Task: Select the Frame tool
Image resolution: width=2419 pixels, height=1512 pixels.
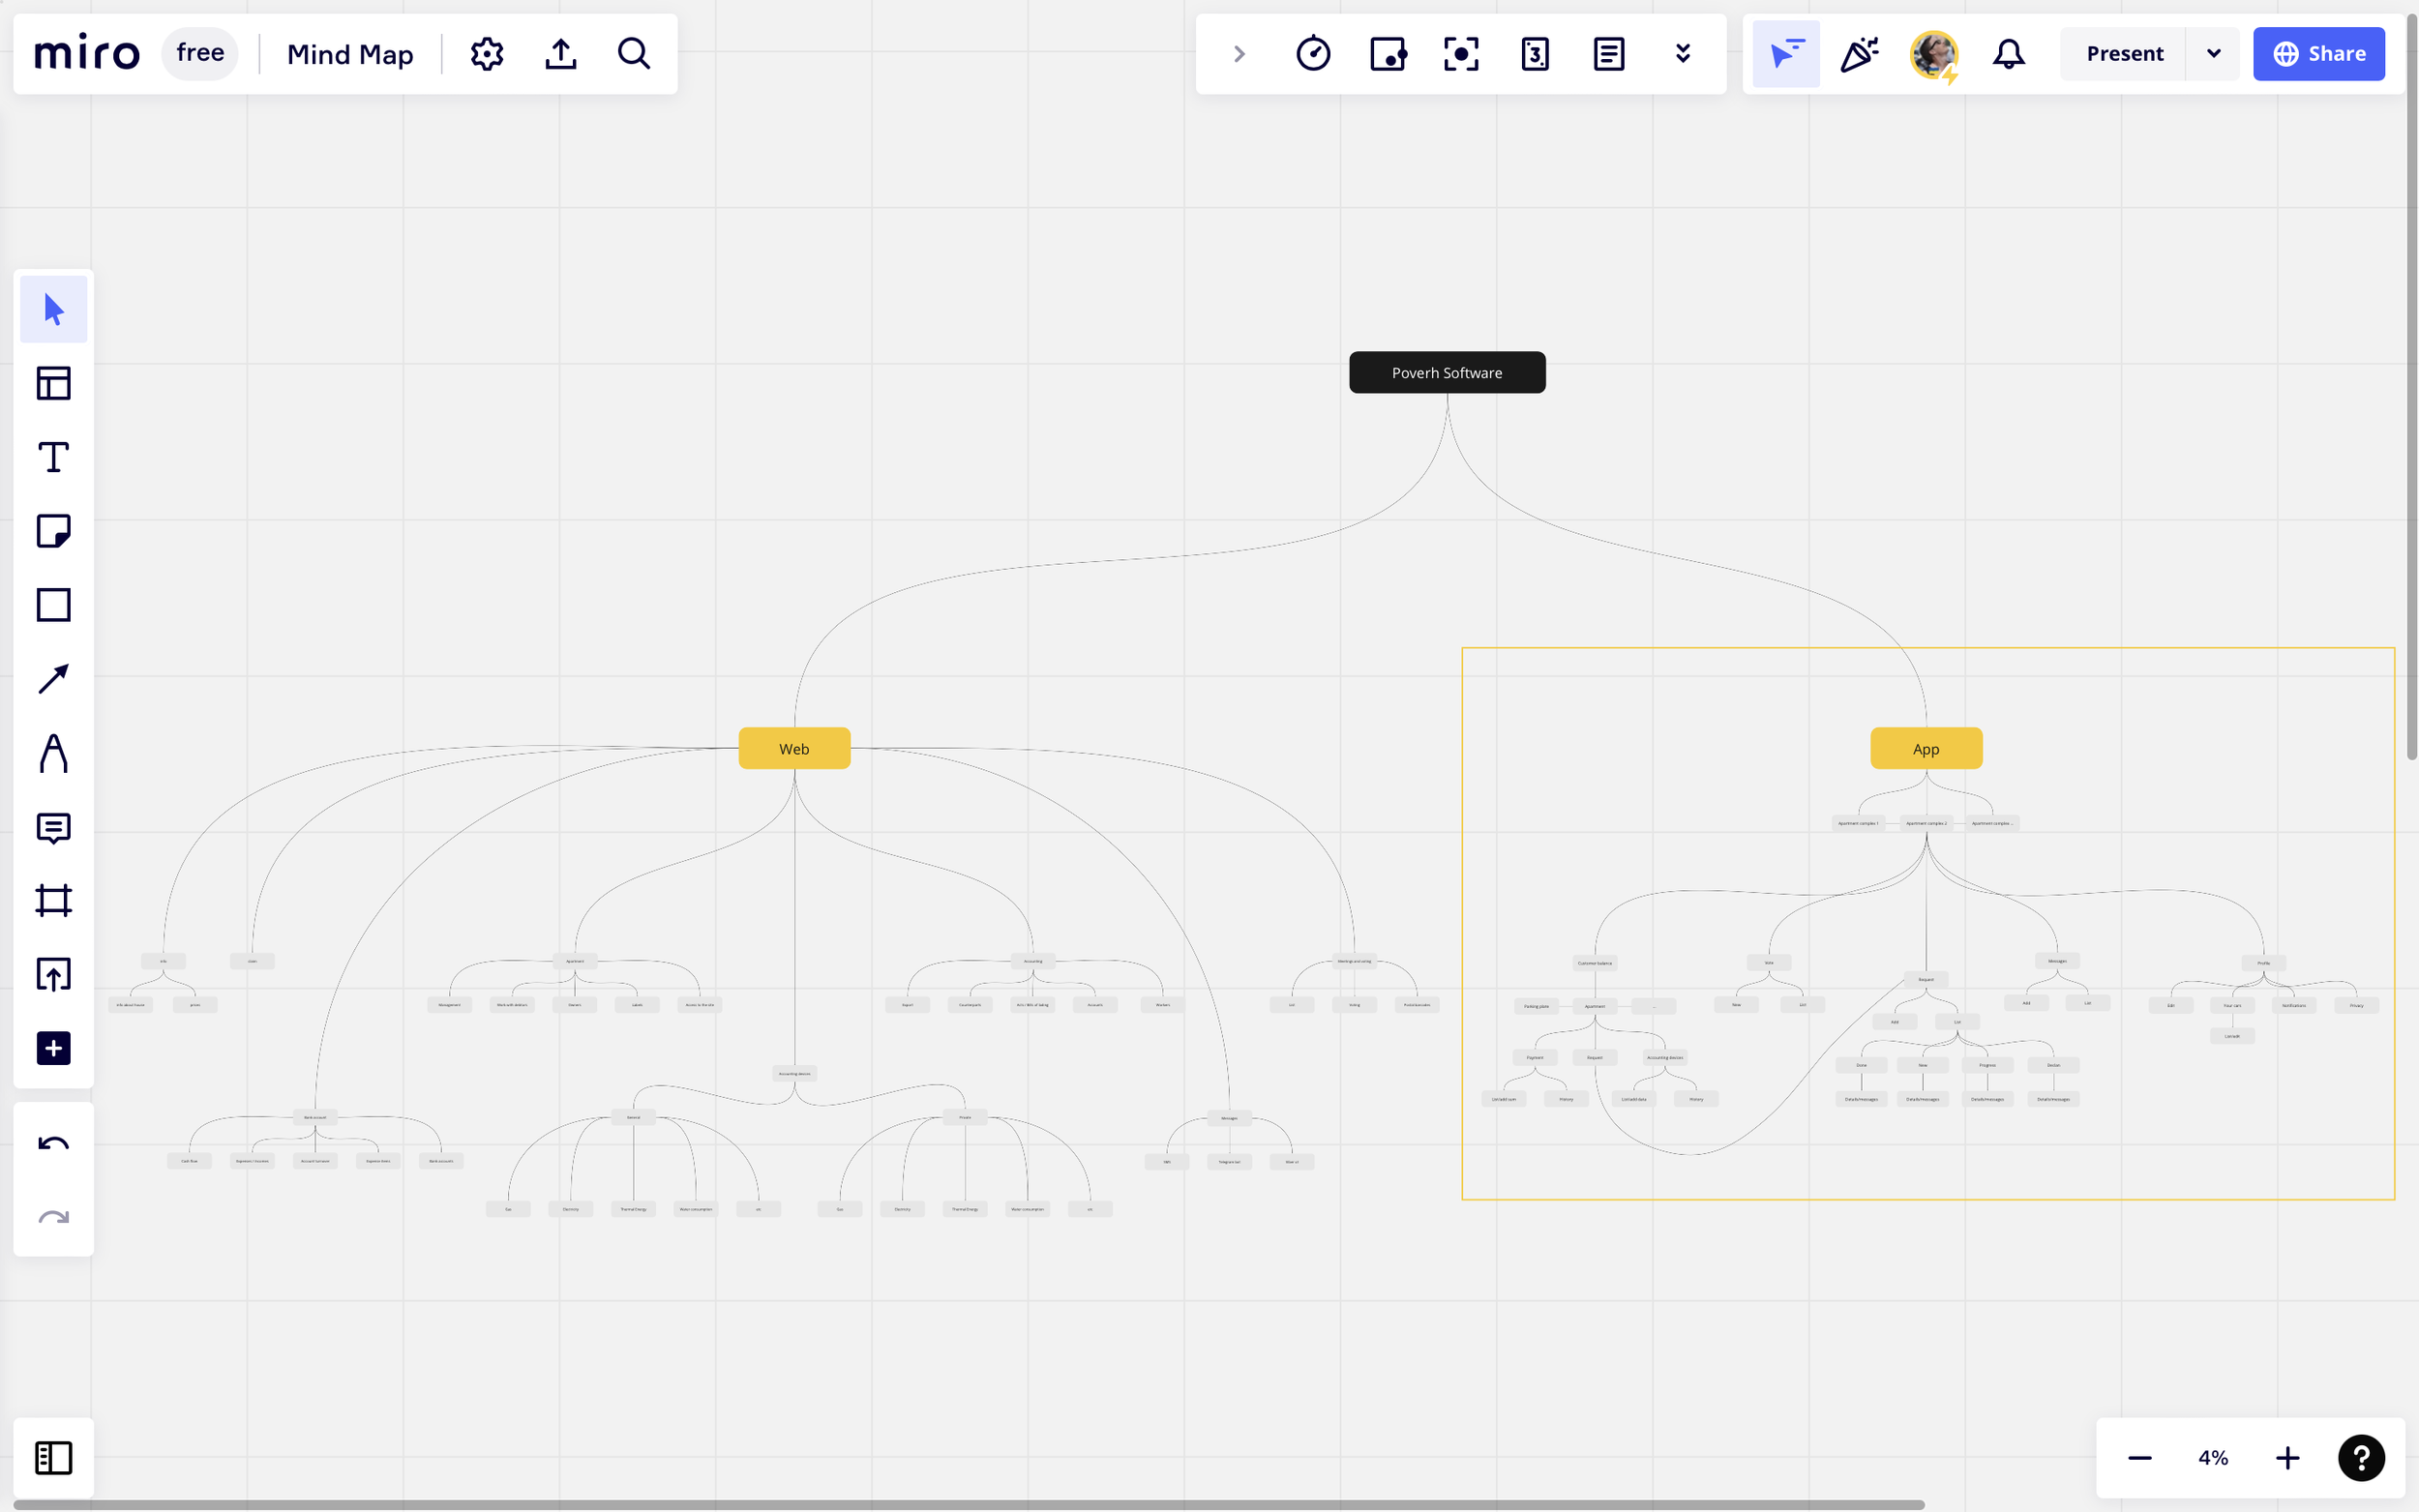Action: tap(53, 900)
